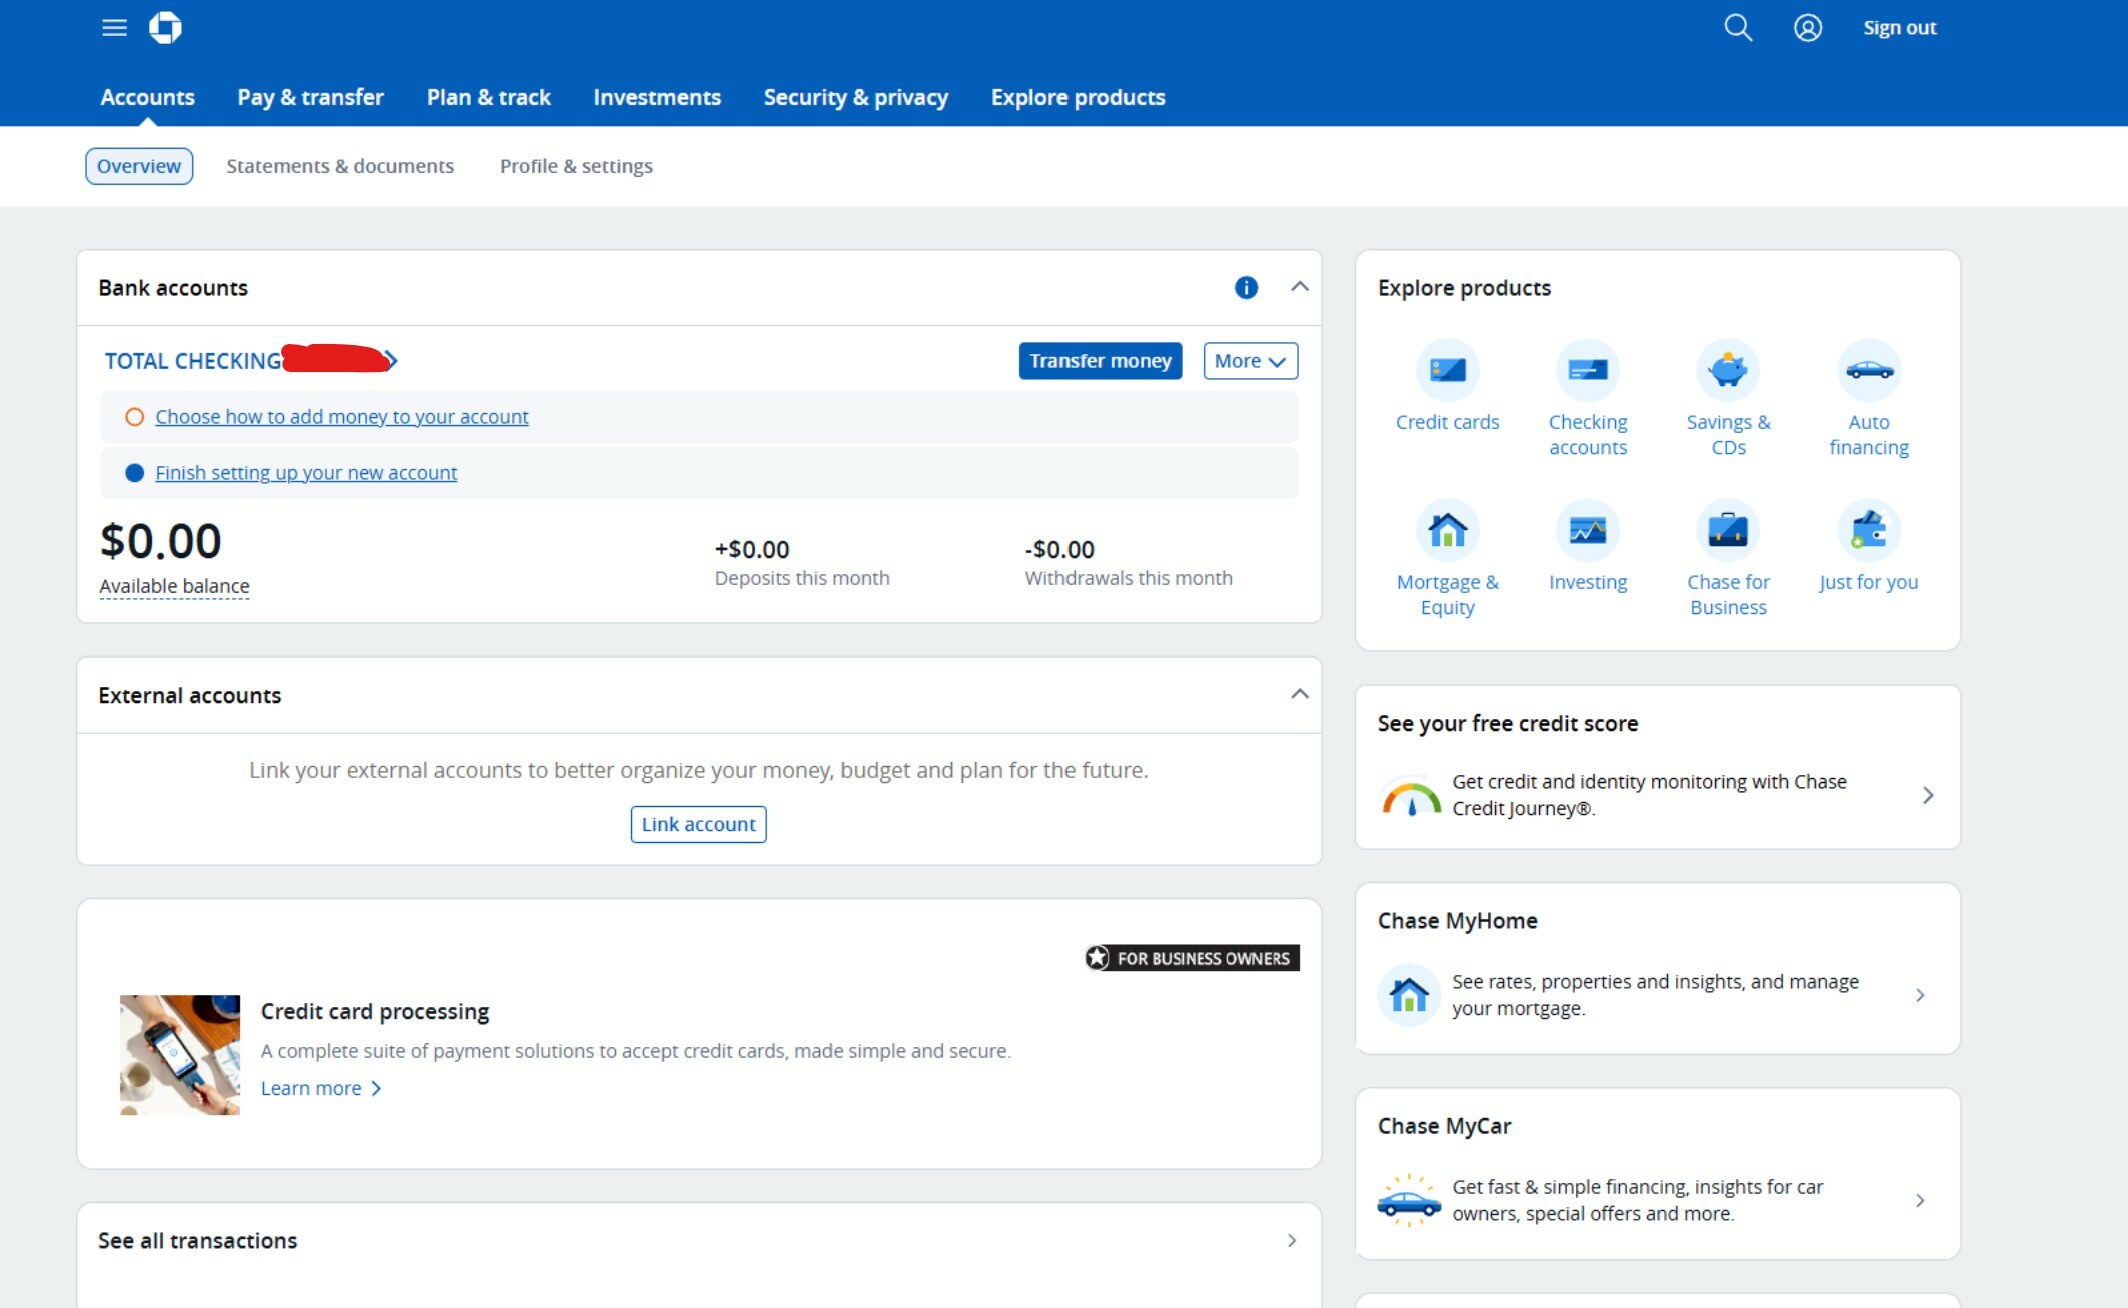The image size is (2128, 1308).
Task: Click the Chase octagon logo
Action: 165,28
